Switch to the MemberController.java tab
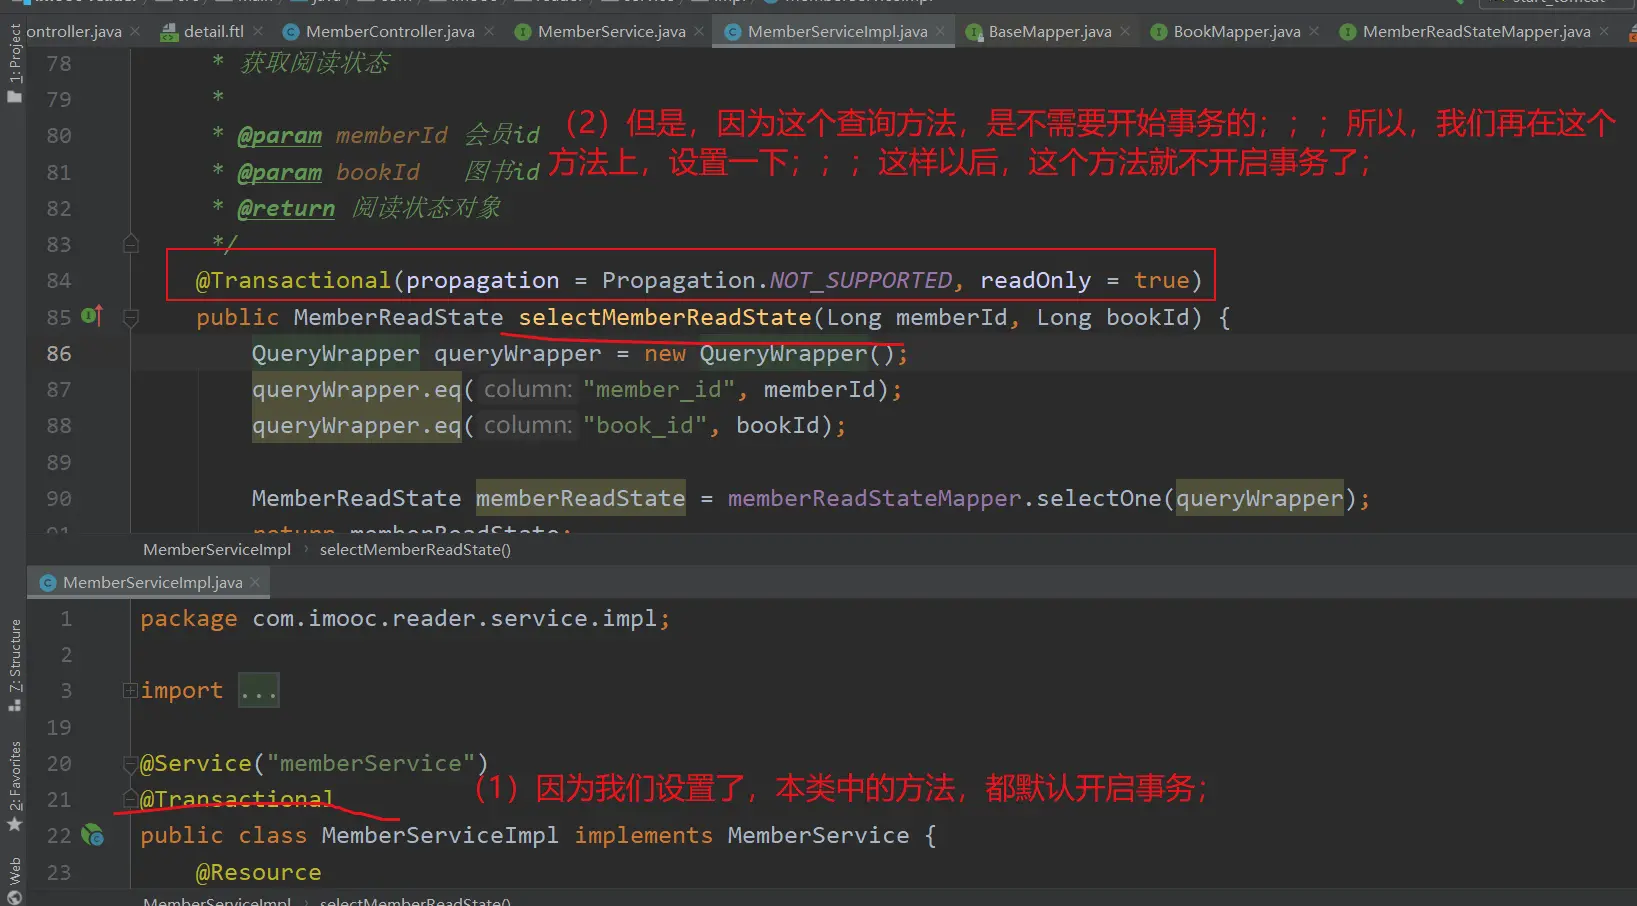 [x=390, y=32]
